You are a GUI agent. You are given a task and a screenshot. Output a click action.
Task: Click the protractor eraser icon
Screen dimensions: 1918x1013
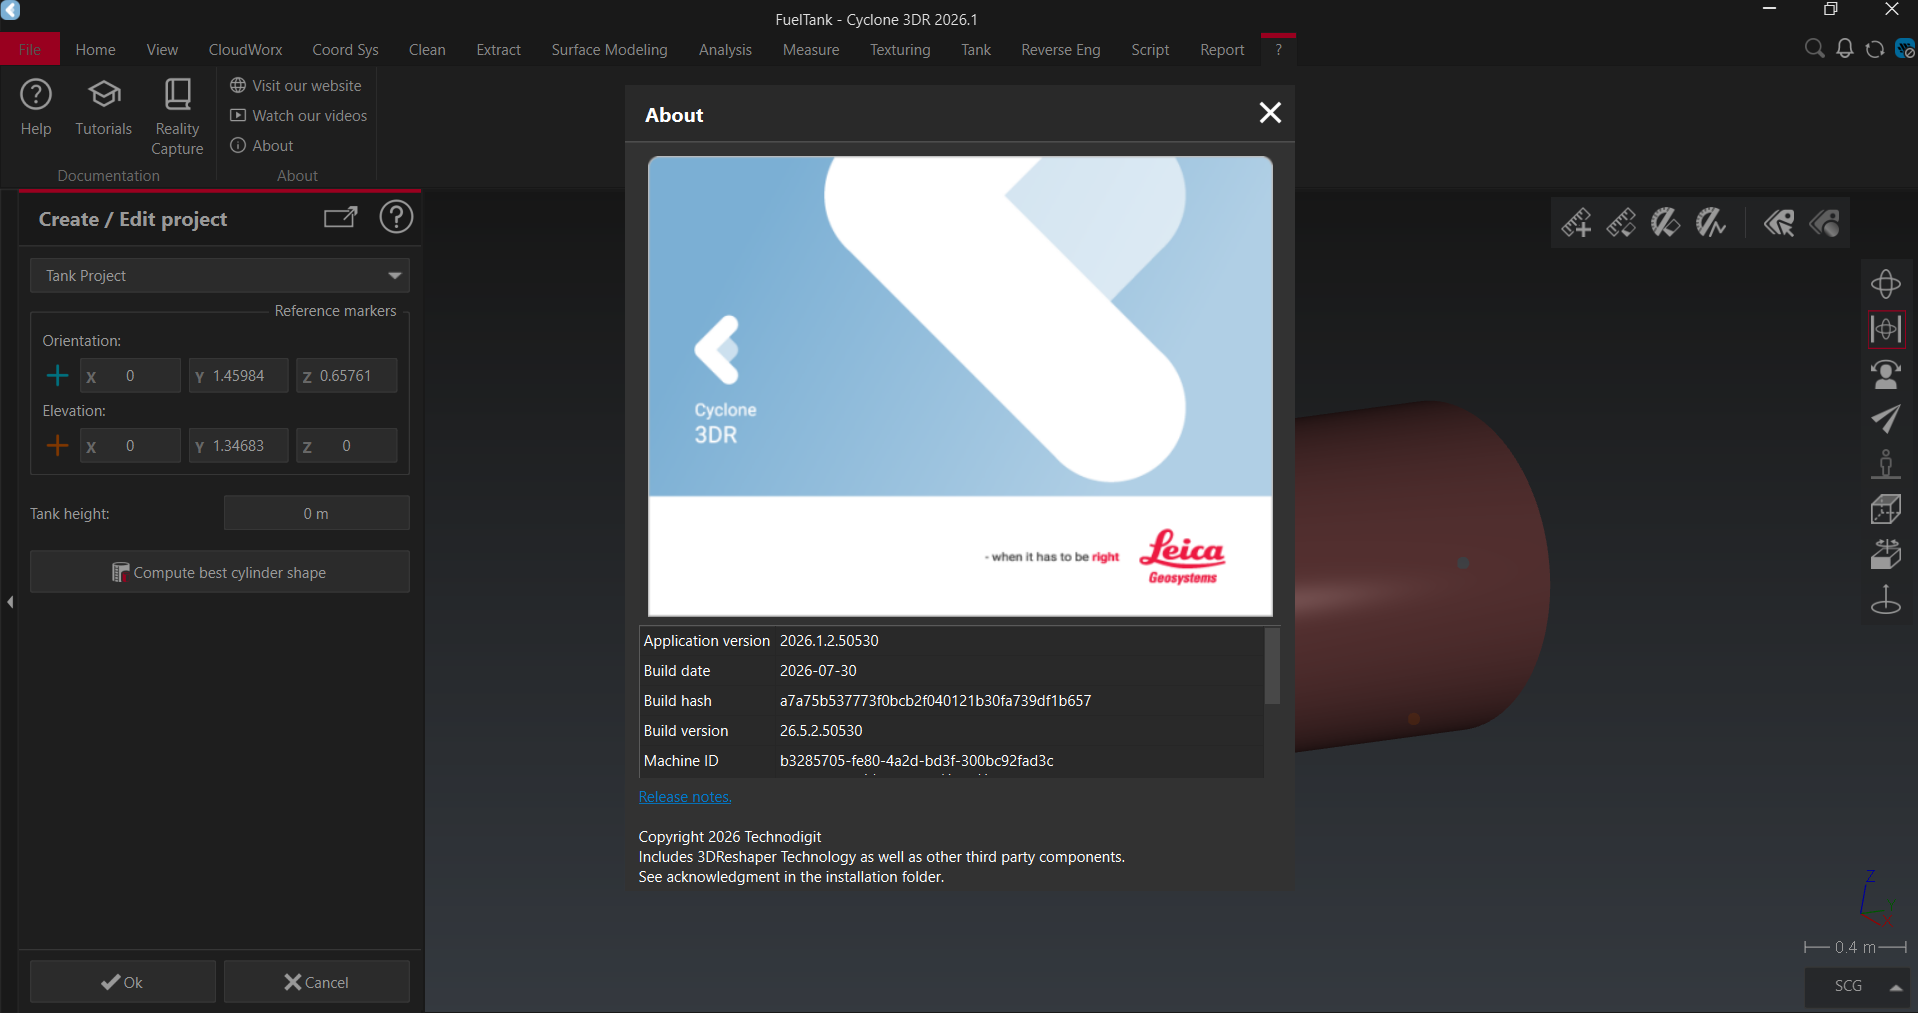tap(1666, 222)
